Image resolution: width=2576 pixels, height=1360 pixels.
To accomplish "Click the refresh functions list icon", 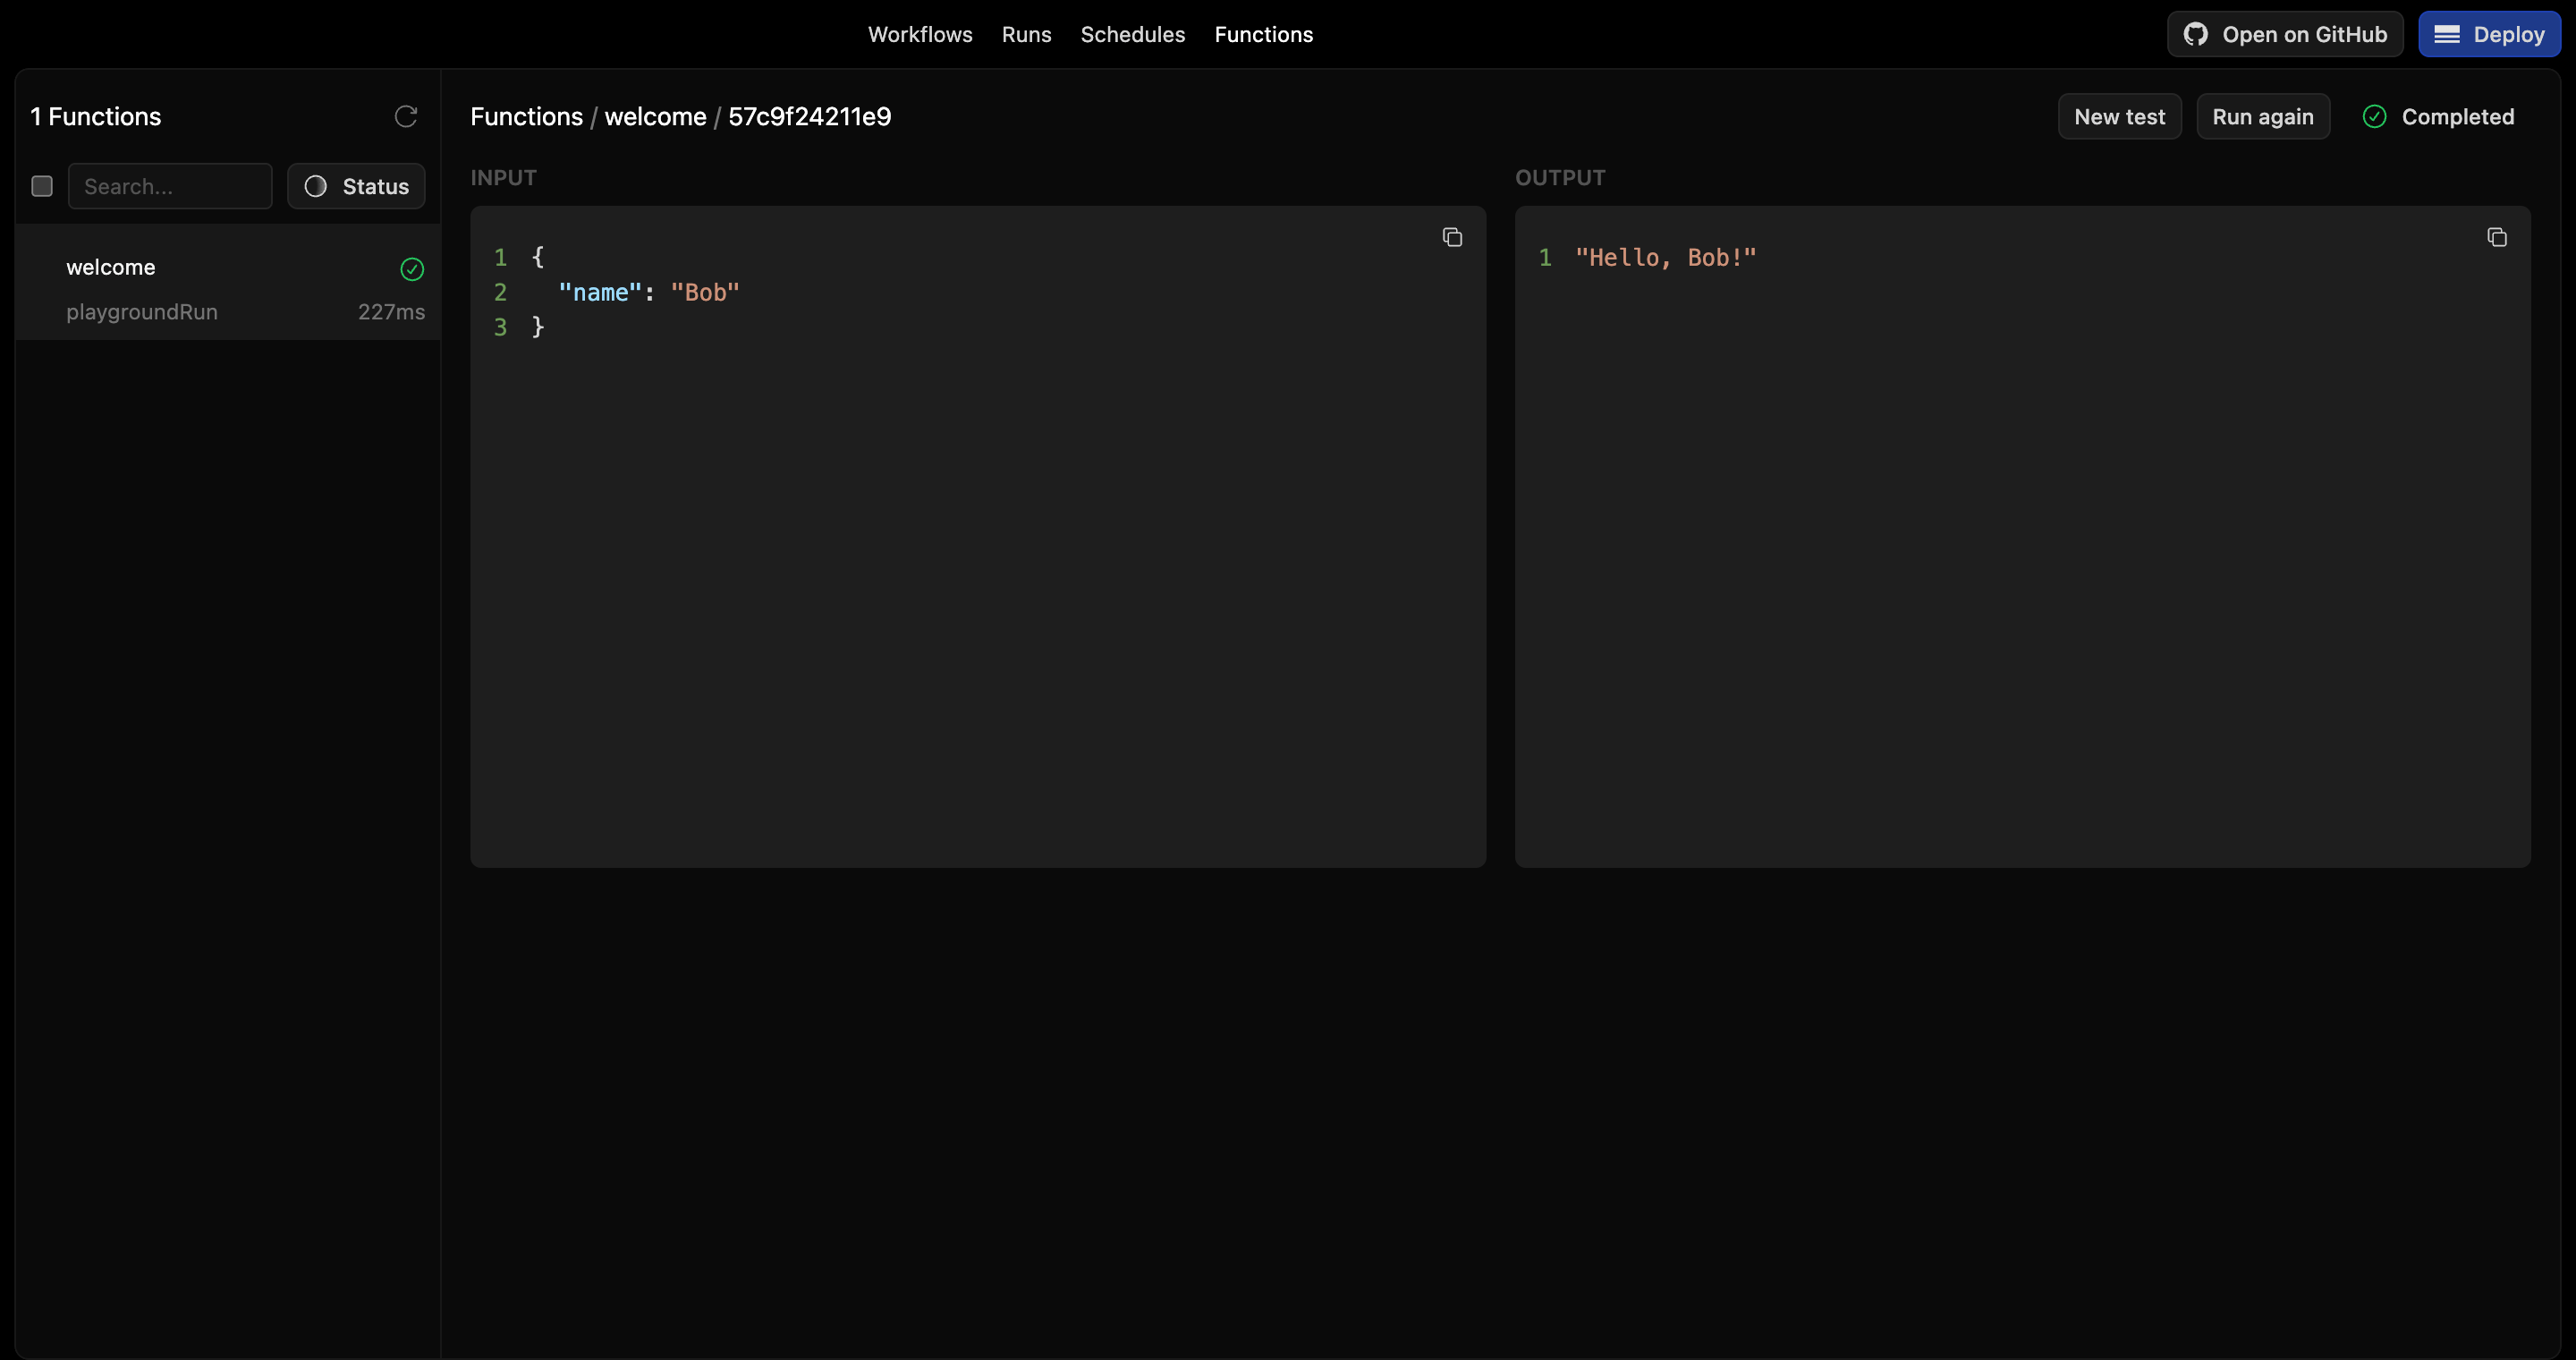I will click(x=405, y=116).
